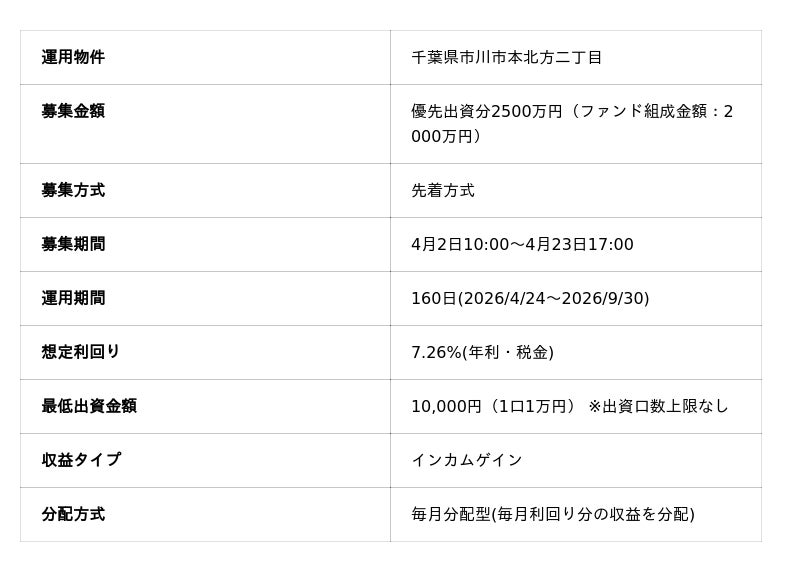The height and width of the screenshot is (572, 800).
Task: Click the 最低出資金額 row label
Action: coord(89,406)
